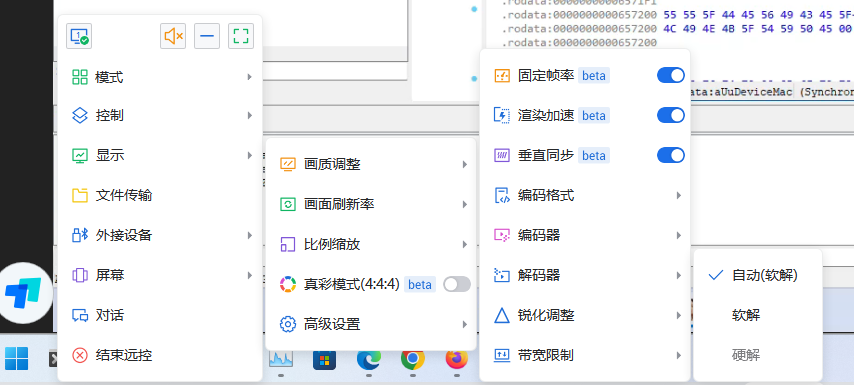Click the orange monitor icon beside 画质调整
The image size is (854, 385).
pos(288,164)
